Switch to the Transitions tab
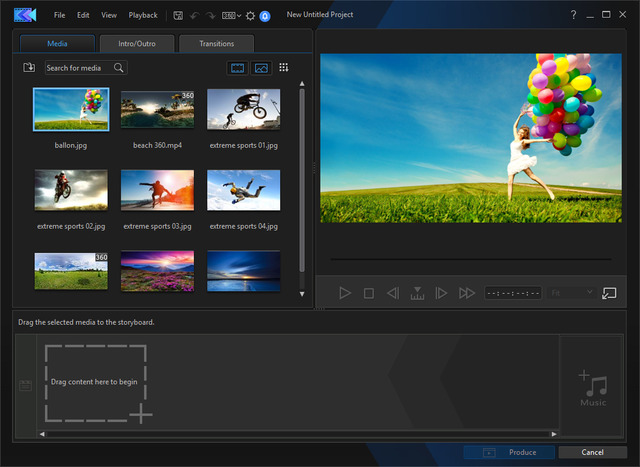 click(x=217, y=44)
